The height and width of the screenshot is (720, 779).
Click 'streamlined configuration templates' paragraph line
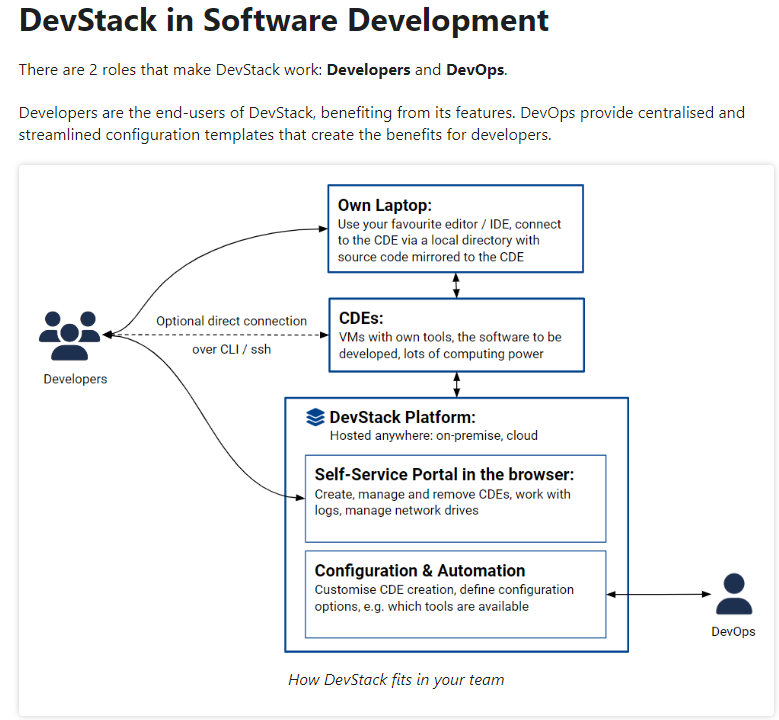tap(285, 135)
